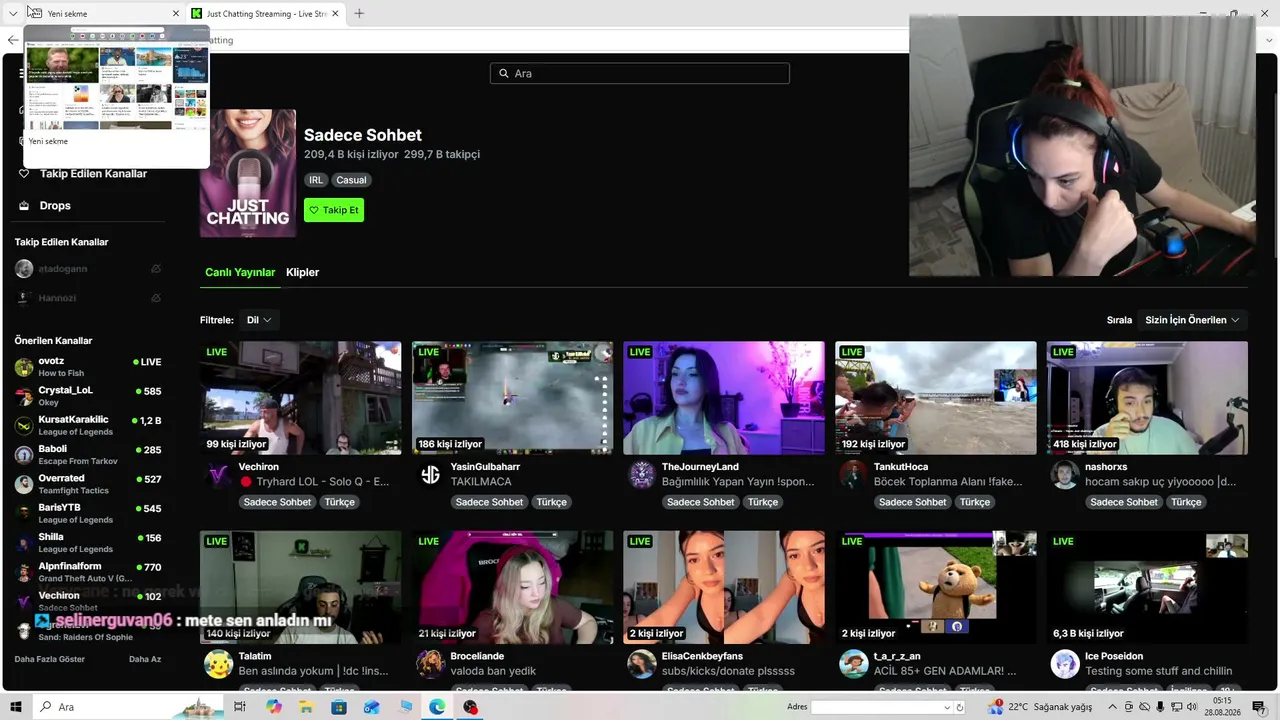Click the IRL category tag
Screen dimensions: 1280x720
pyautogui.click(x=316, y=180)
